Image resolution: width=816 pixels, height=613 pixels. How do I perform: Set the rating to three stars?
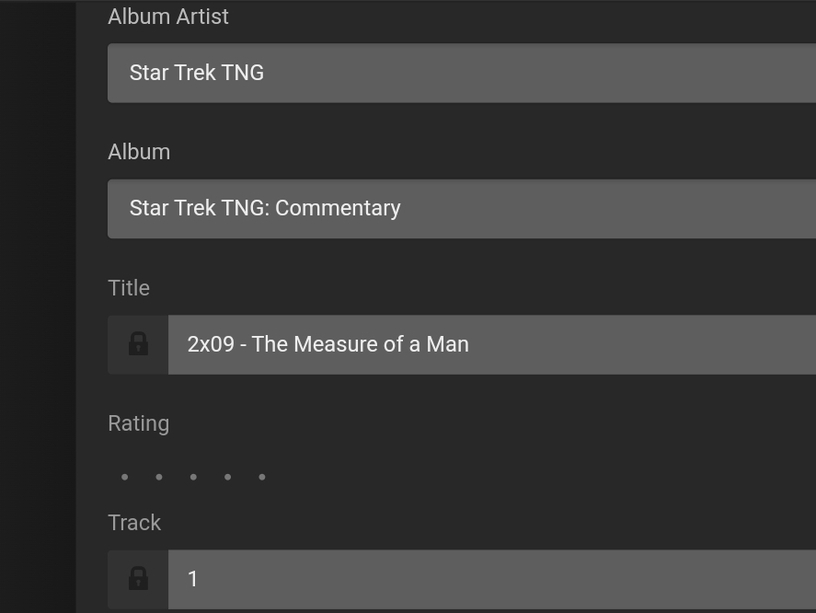[193, 477]
